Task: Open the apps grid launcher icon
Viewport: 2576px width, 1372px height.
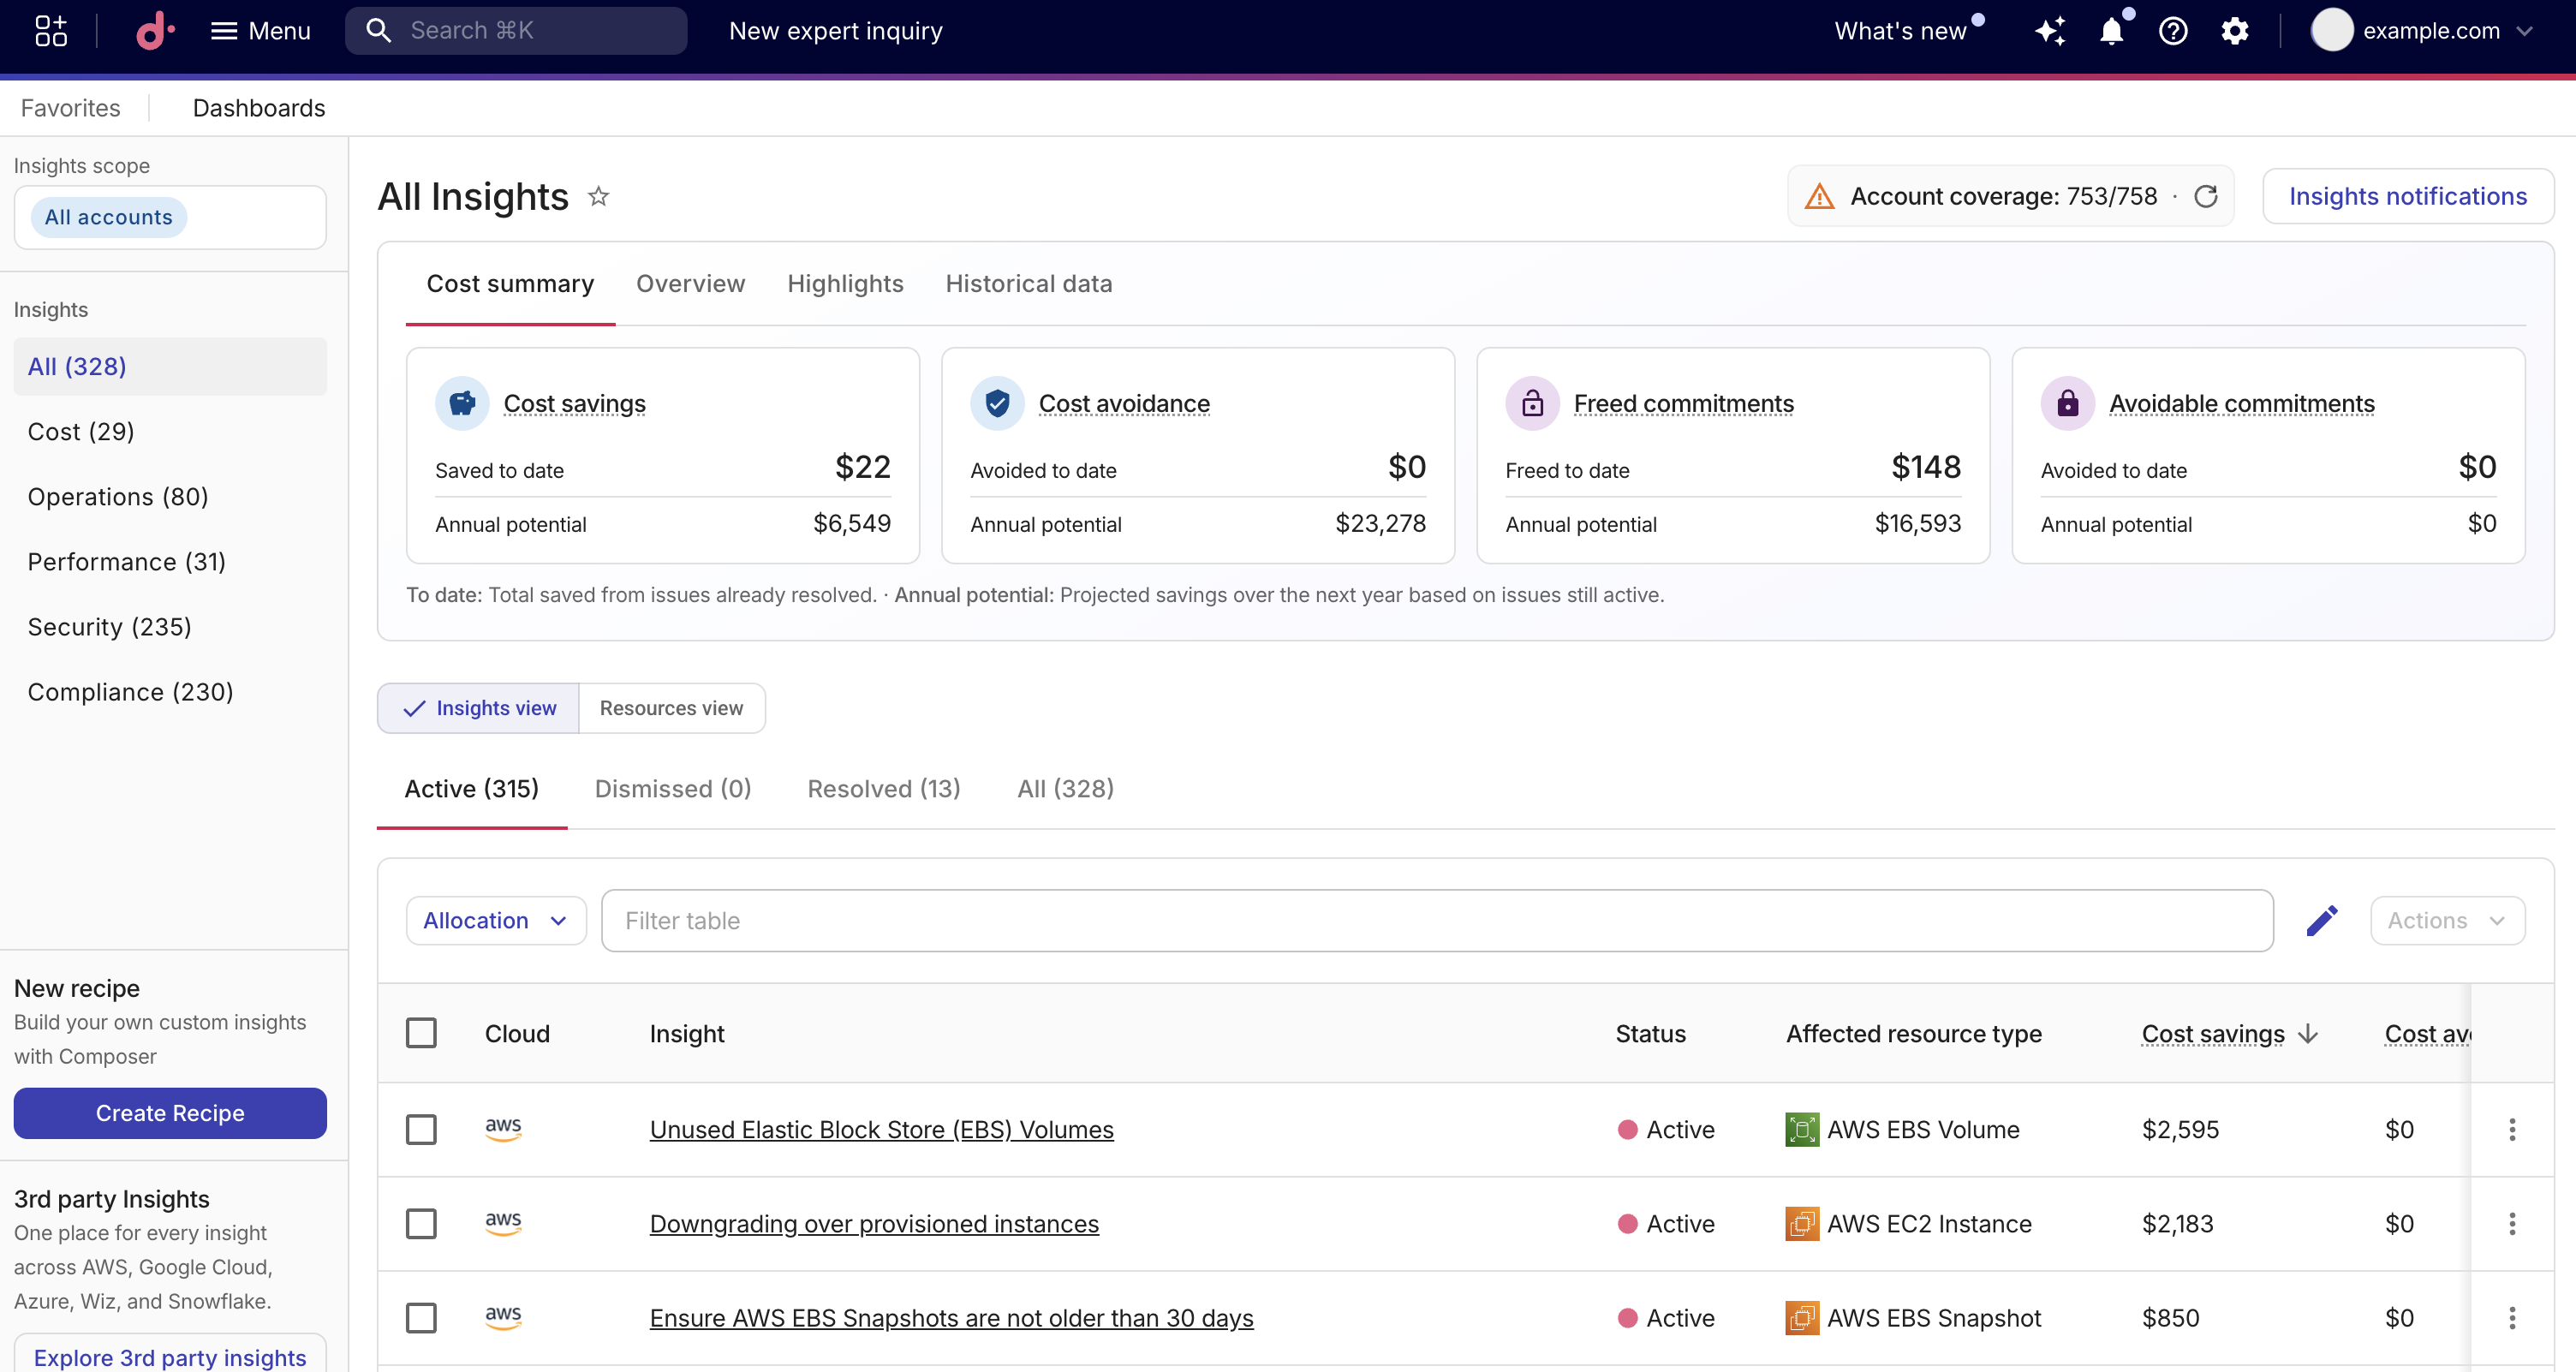Action: pos(50,31)
